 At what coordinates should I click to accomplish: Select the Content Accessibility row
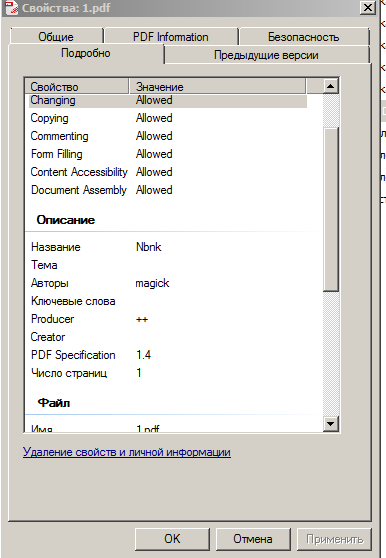[168, 172]
